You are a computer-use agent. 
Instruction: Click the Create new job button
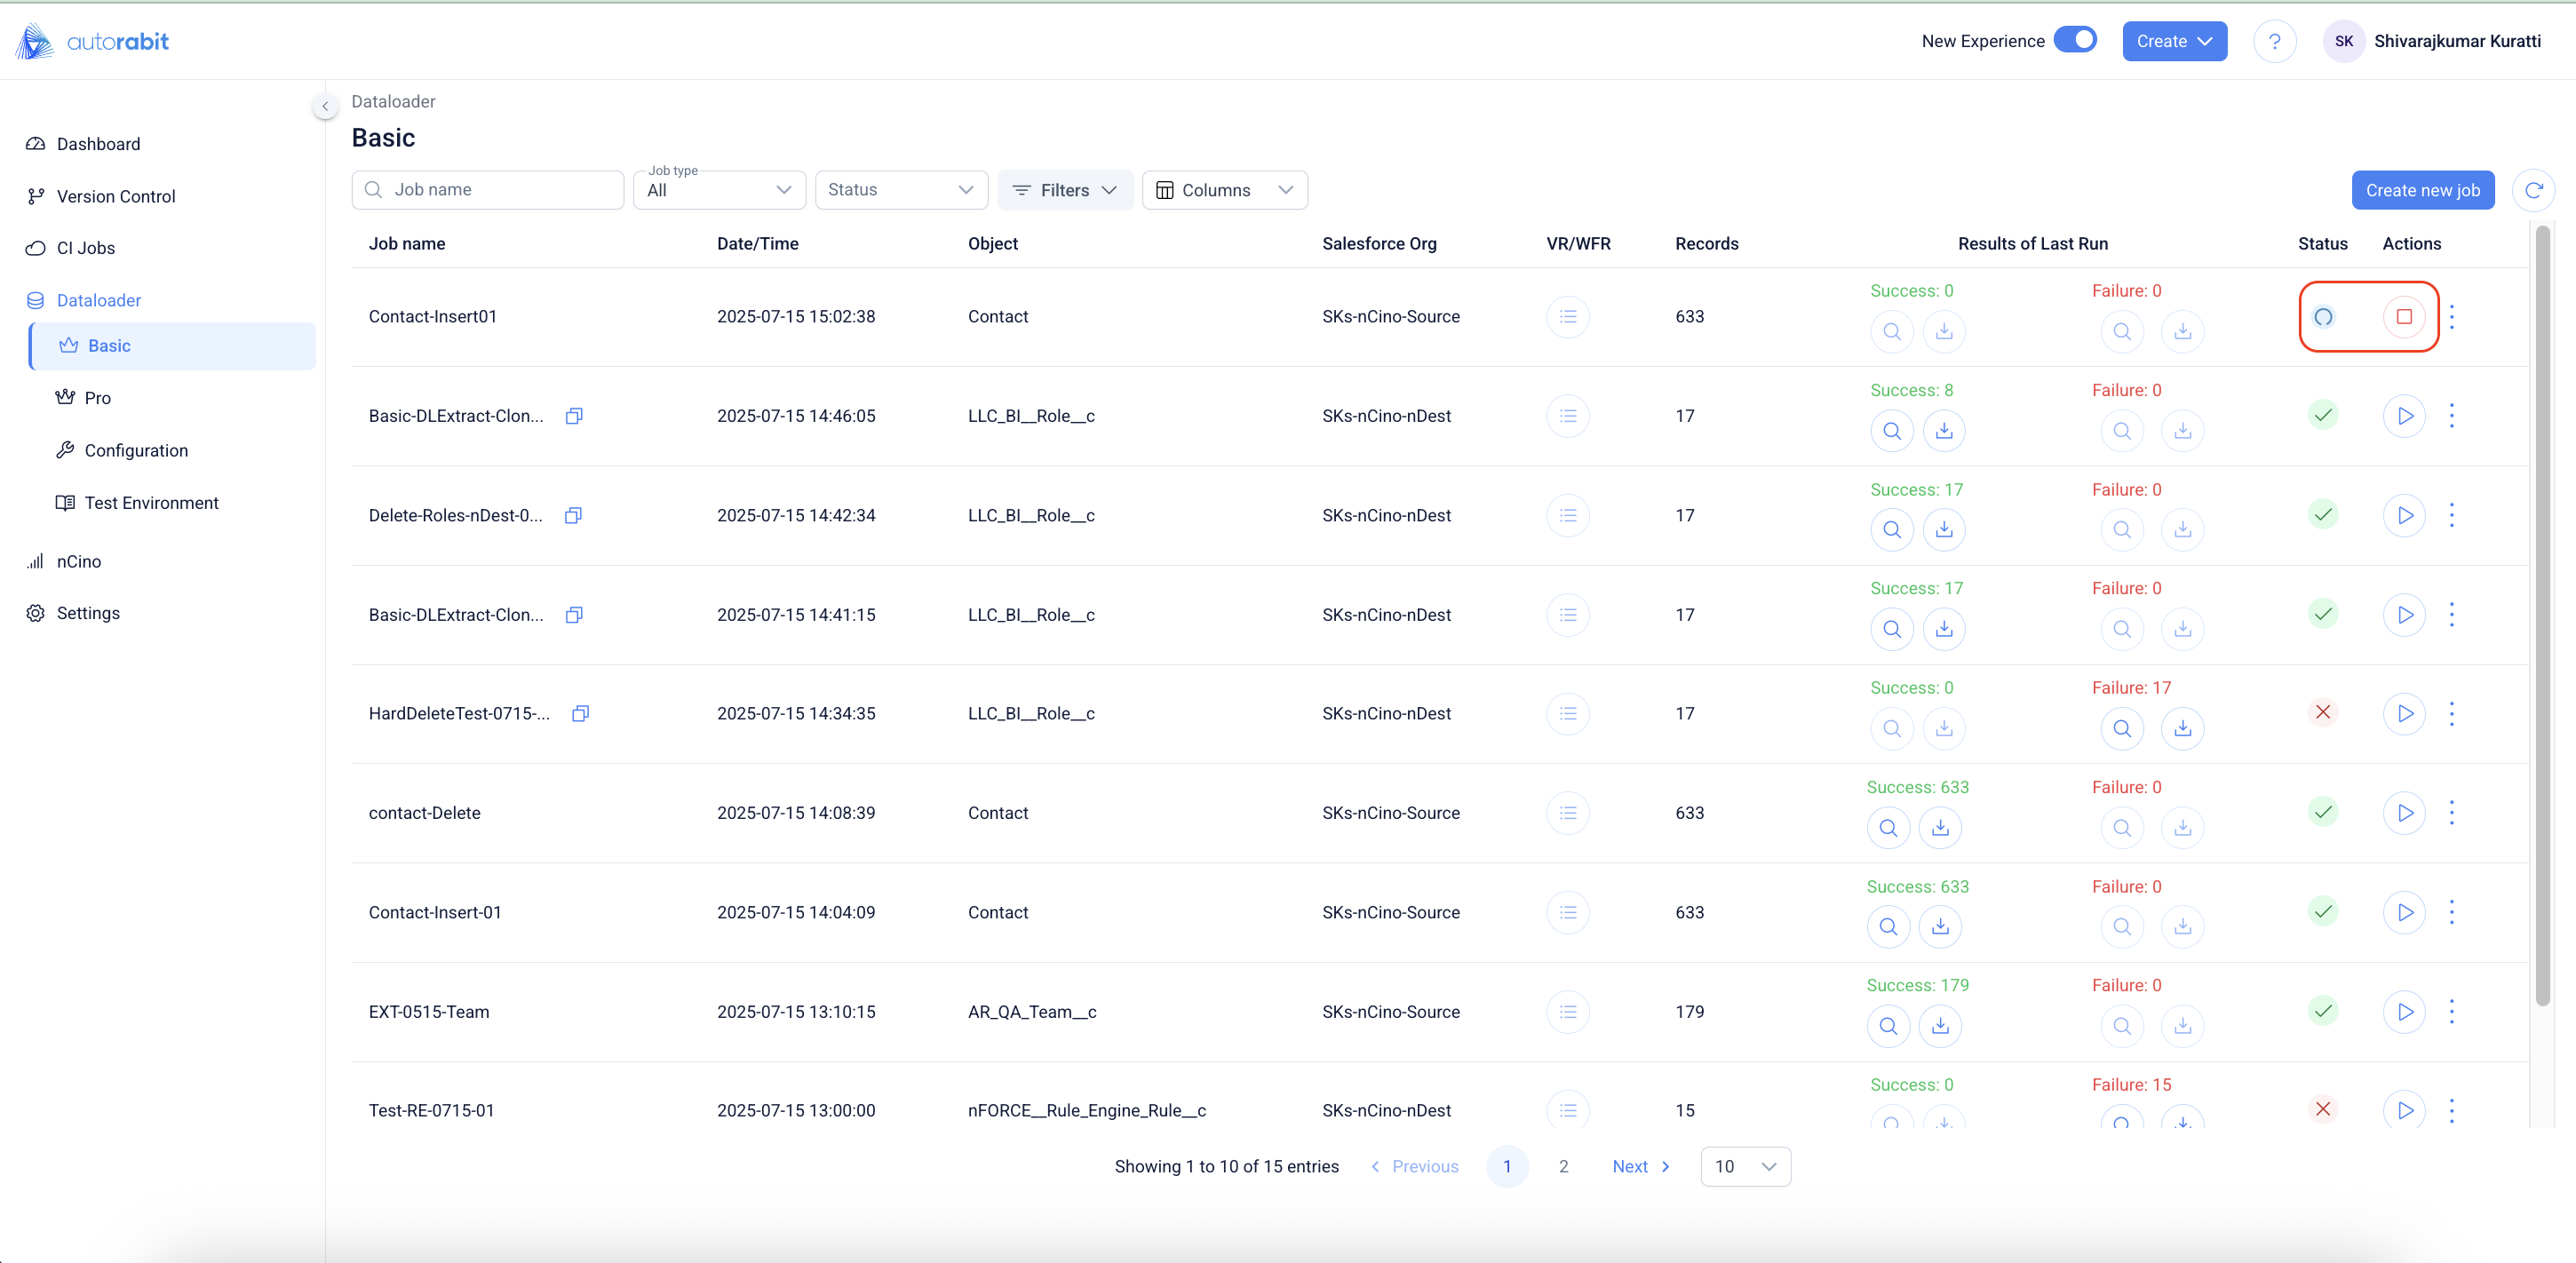[2421, 190]
